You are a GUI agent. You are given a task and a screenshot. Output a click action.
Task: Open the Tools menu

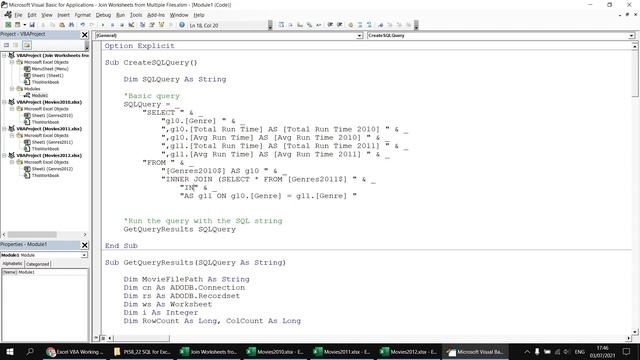coord(136,15)
